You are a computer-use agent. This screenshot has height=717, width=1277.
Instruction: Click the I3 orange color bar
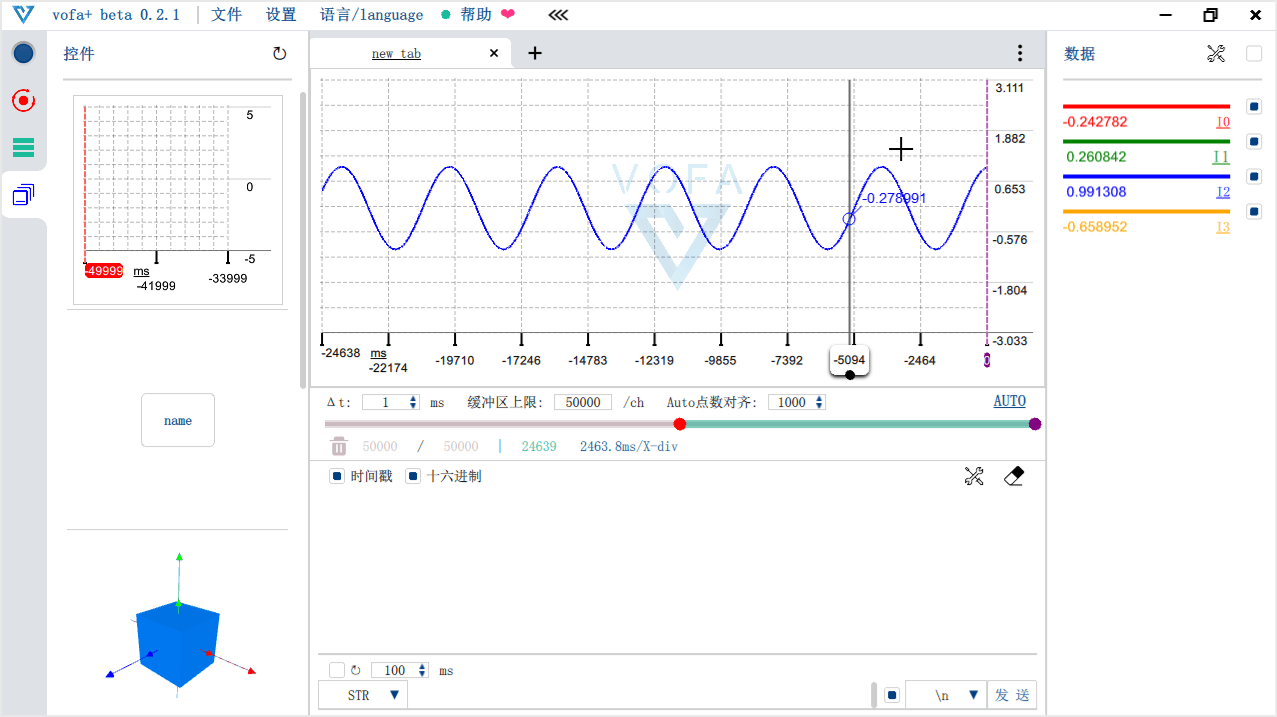click(x=1146, y=211)
